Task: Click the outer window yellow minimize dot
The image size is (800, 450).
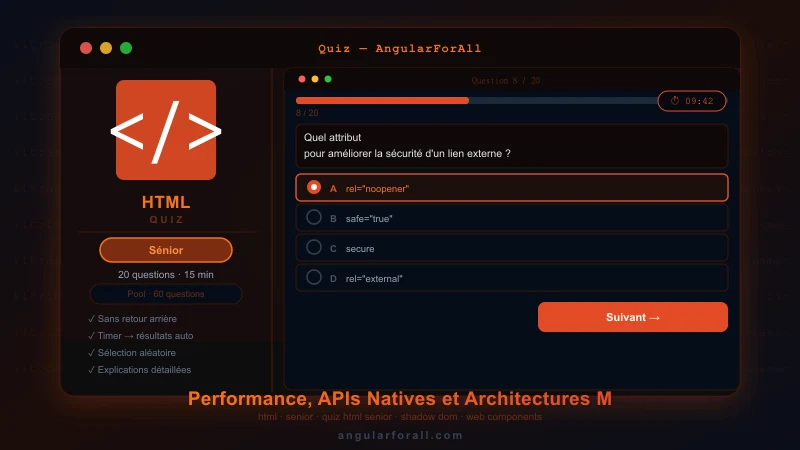Action: pyautogui.click(x=106, y=48)
